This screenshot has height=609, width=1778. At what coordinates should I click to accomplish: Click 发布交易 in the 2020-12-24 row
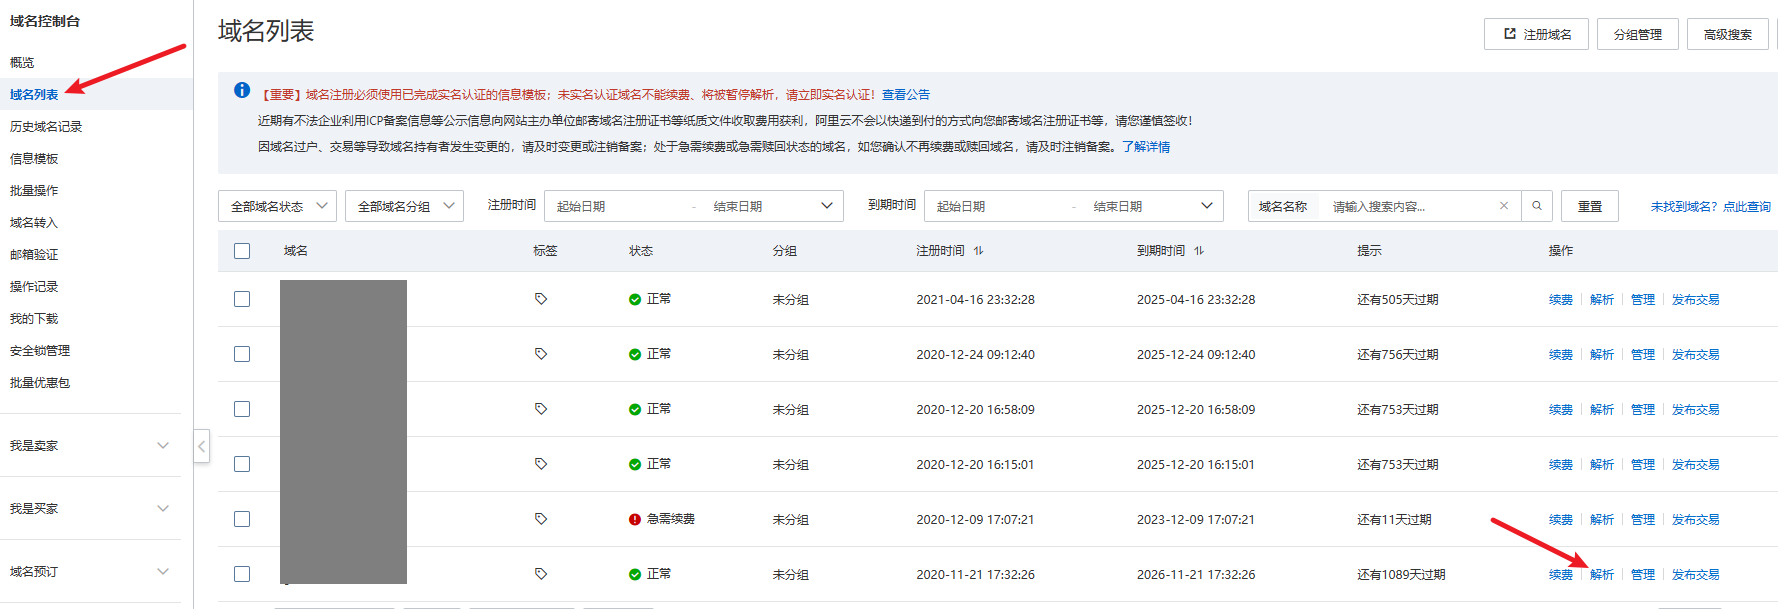[1696, 354]
